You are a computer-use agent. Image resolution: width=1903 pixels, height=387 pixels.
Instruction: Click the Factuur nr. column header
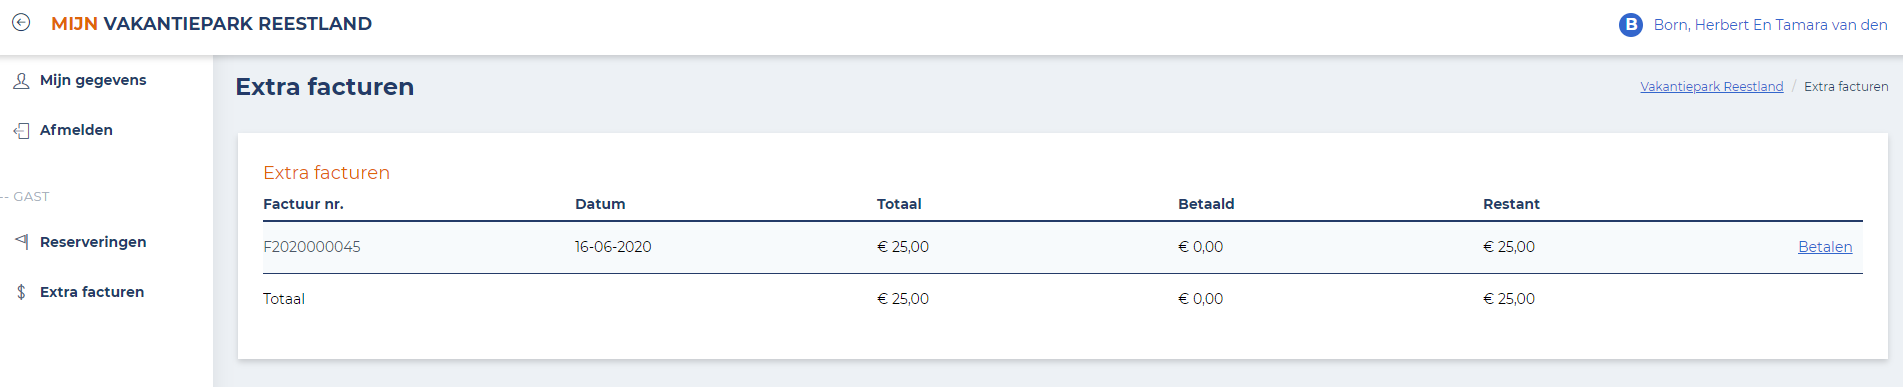pos(303,204)
